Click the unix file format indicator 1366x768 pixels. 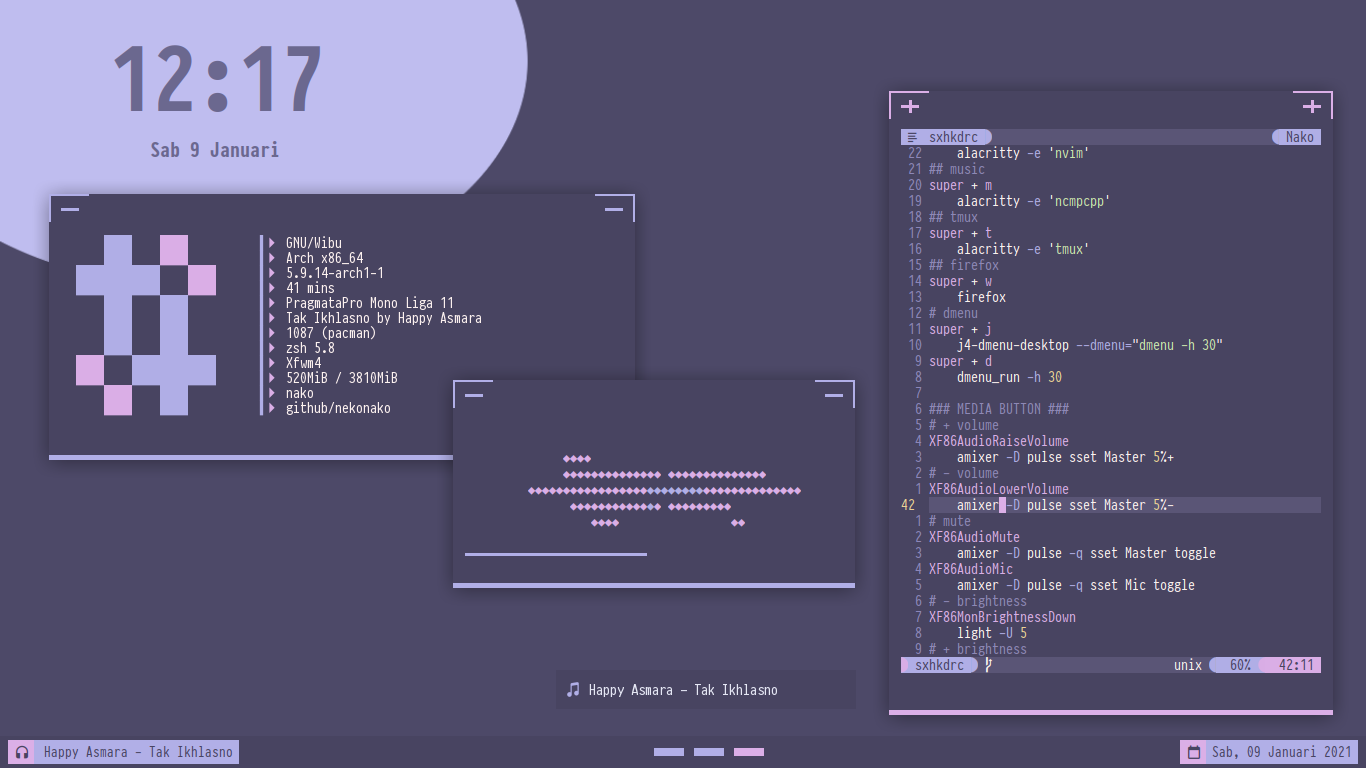pyautogui.click(x=1188, y=665)
